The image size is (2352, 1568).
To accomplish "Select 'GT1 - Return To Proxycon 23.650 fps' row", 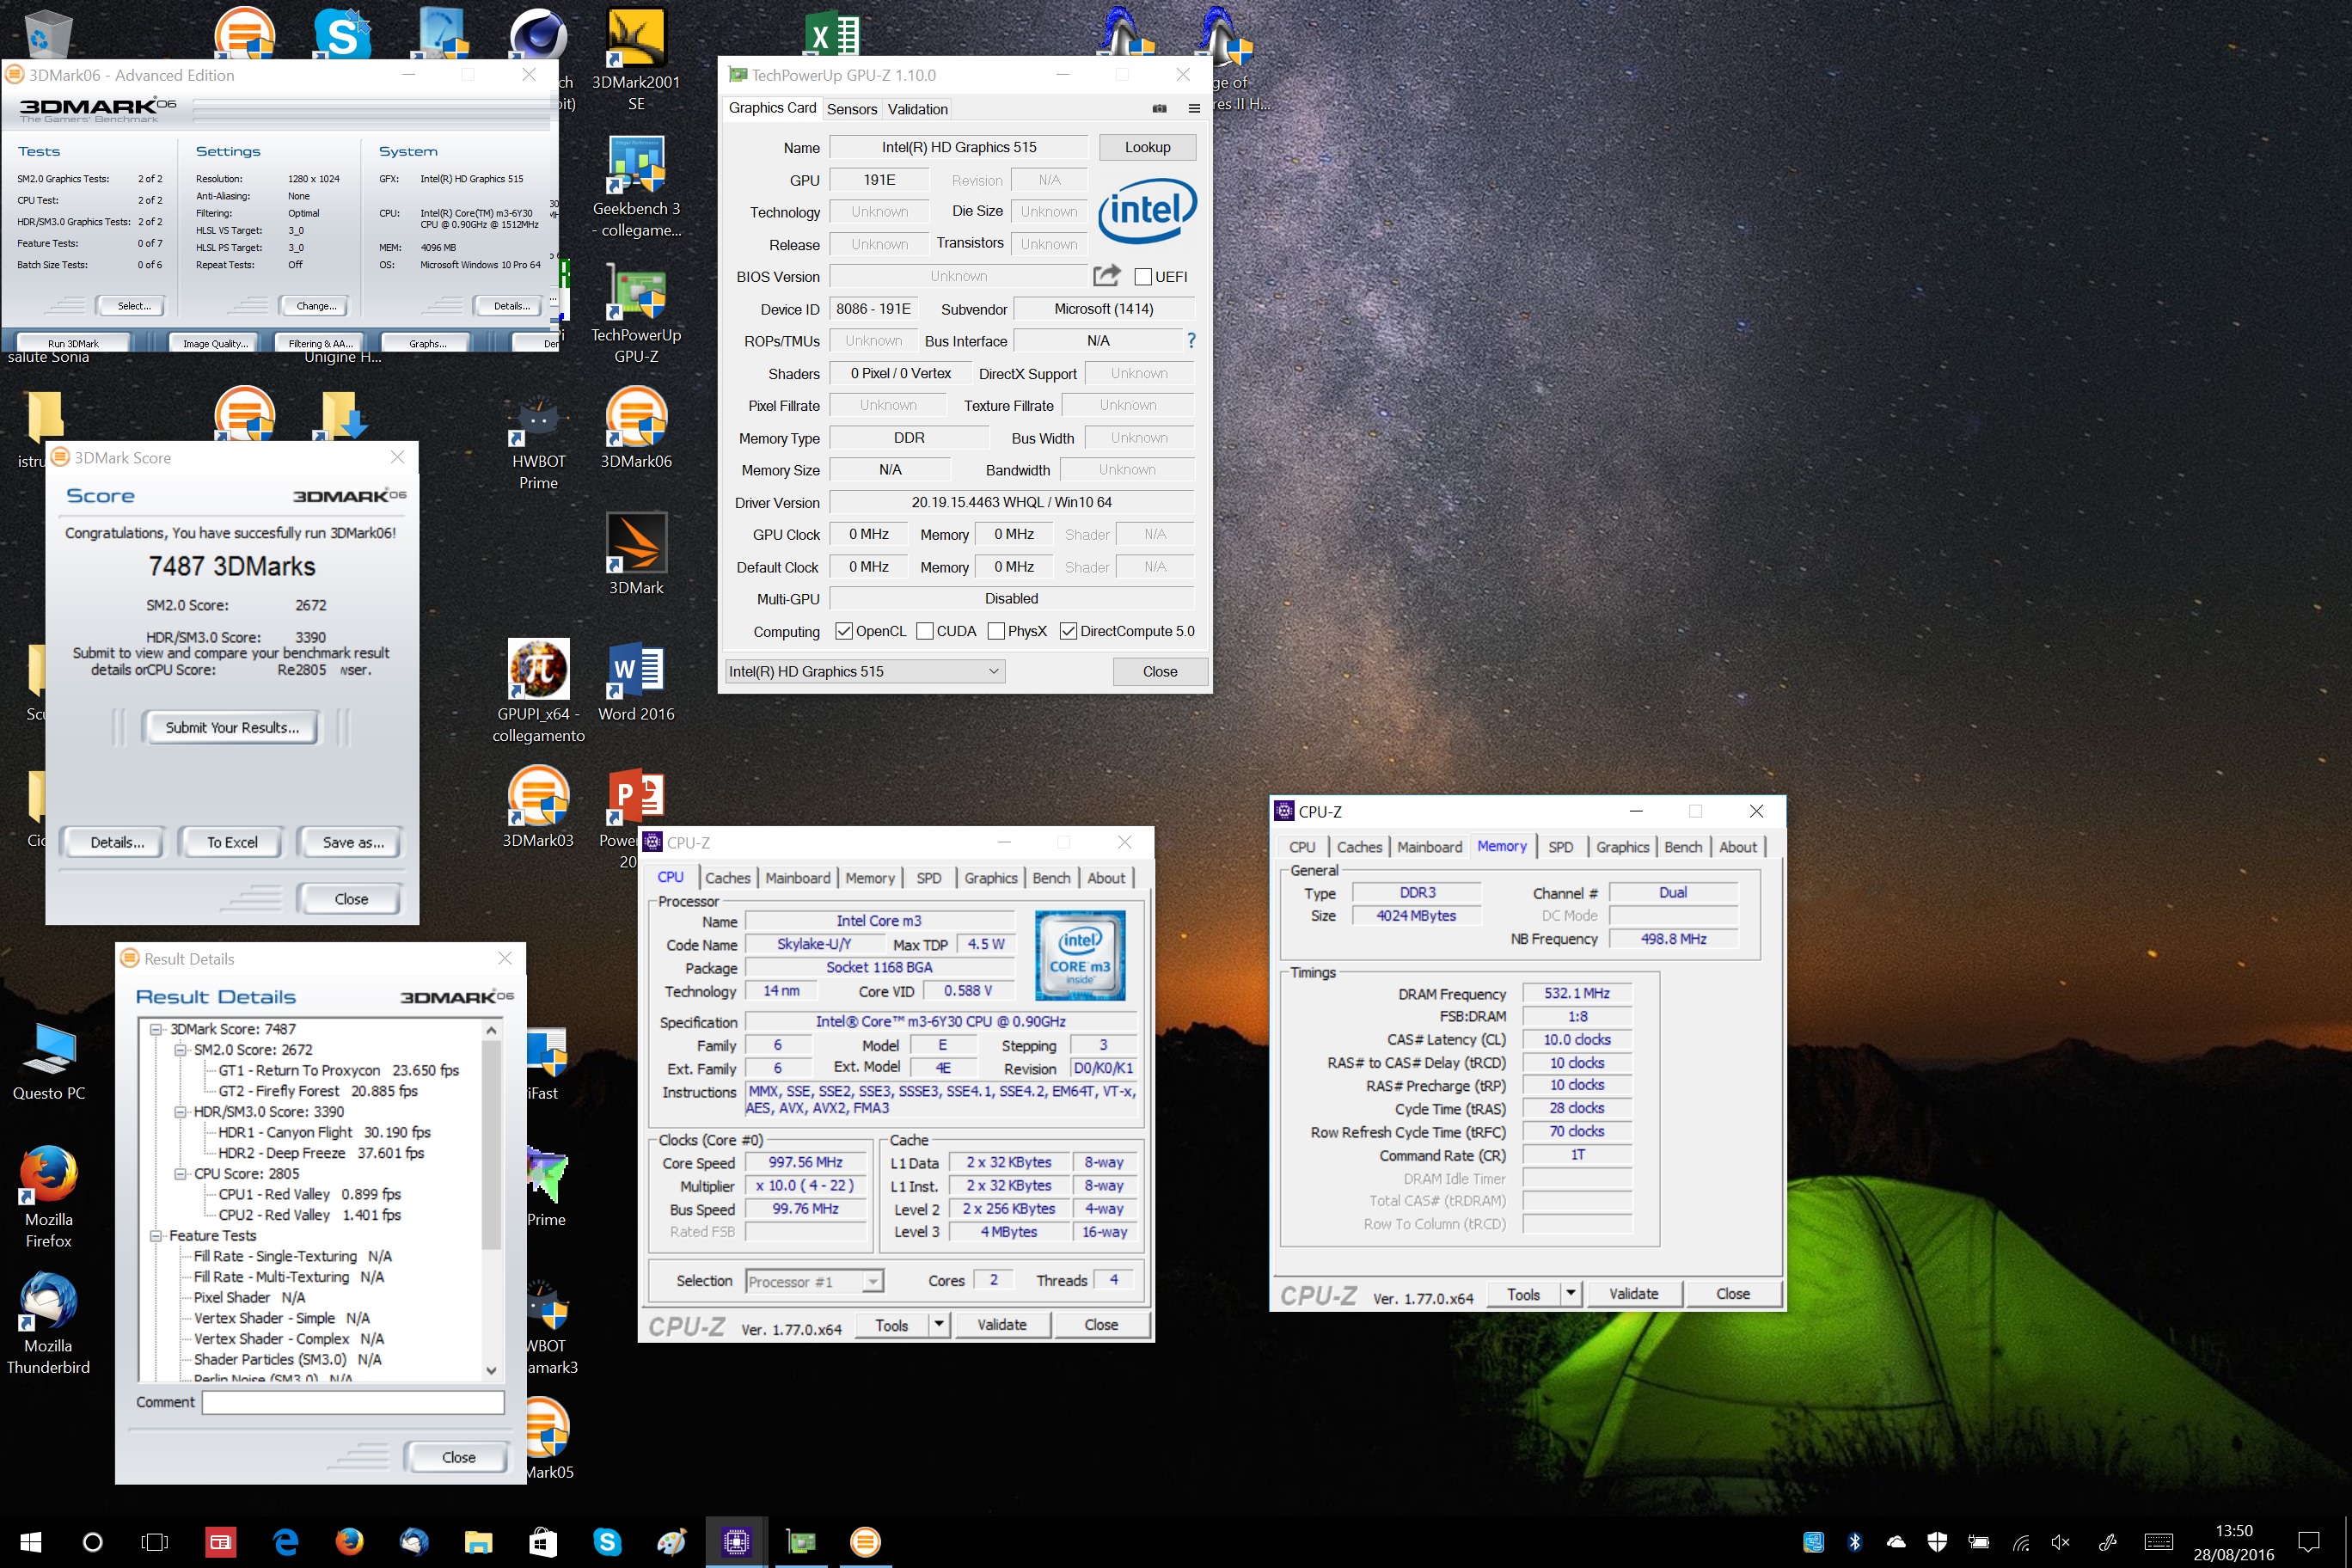I will (x=338, y=1070).
